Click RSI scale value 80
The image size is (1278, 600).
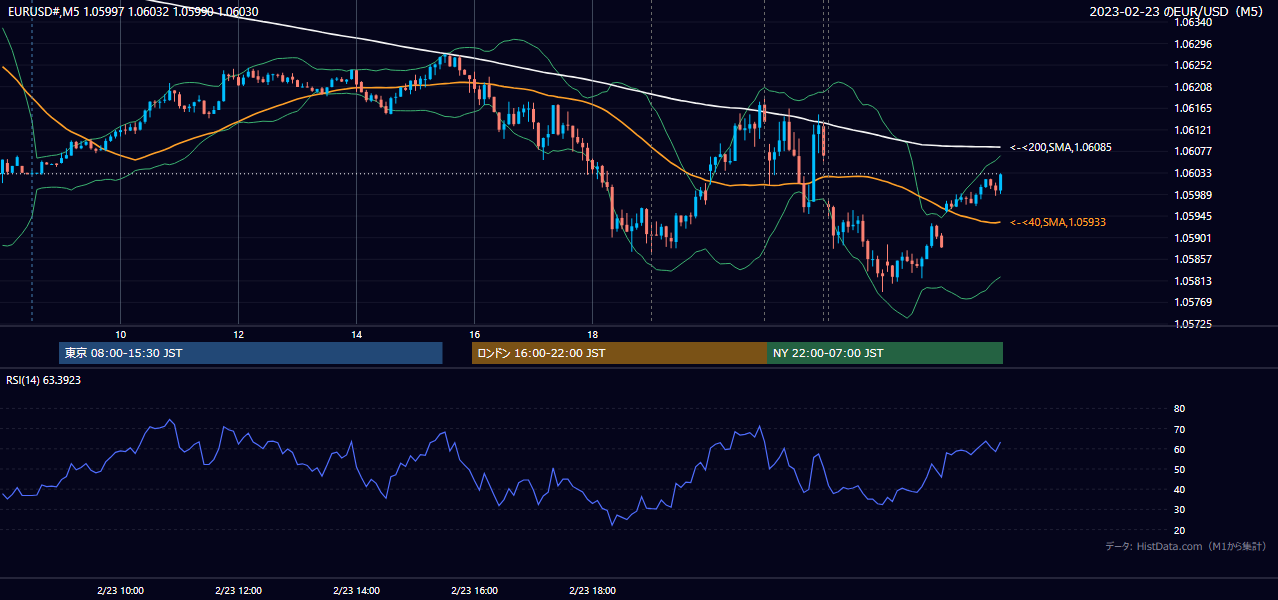[1179, 409]
